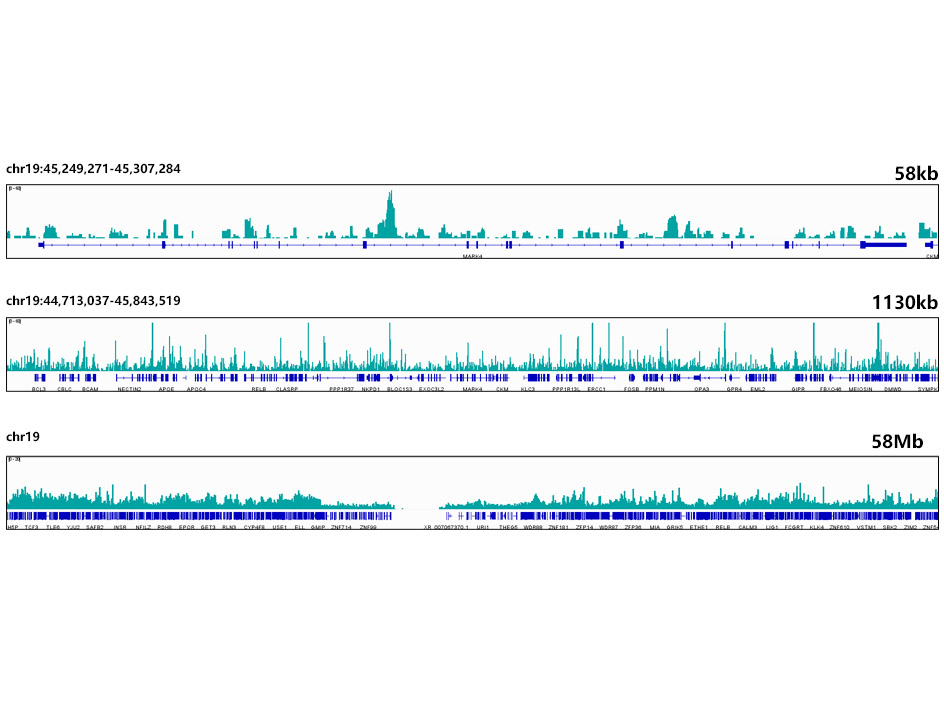The image size is (944, 708).
Task: Select the ERCC1 gene label
Action: coord(597,389)
